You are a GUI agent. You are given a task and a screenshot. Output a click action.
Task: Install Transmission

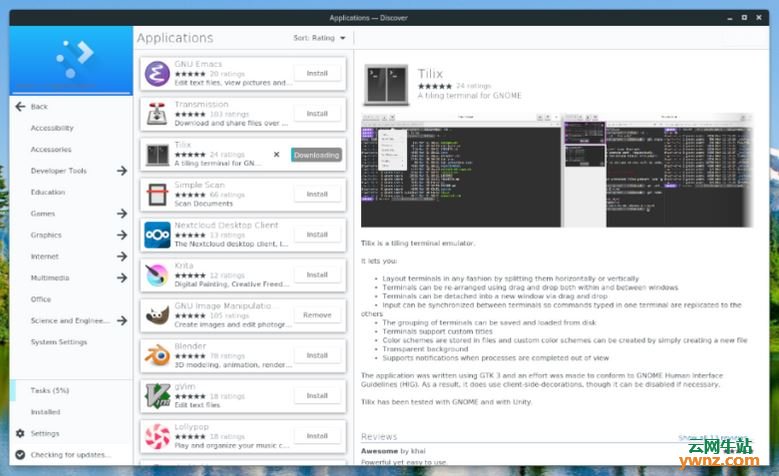(x=317, y=113)
